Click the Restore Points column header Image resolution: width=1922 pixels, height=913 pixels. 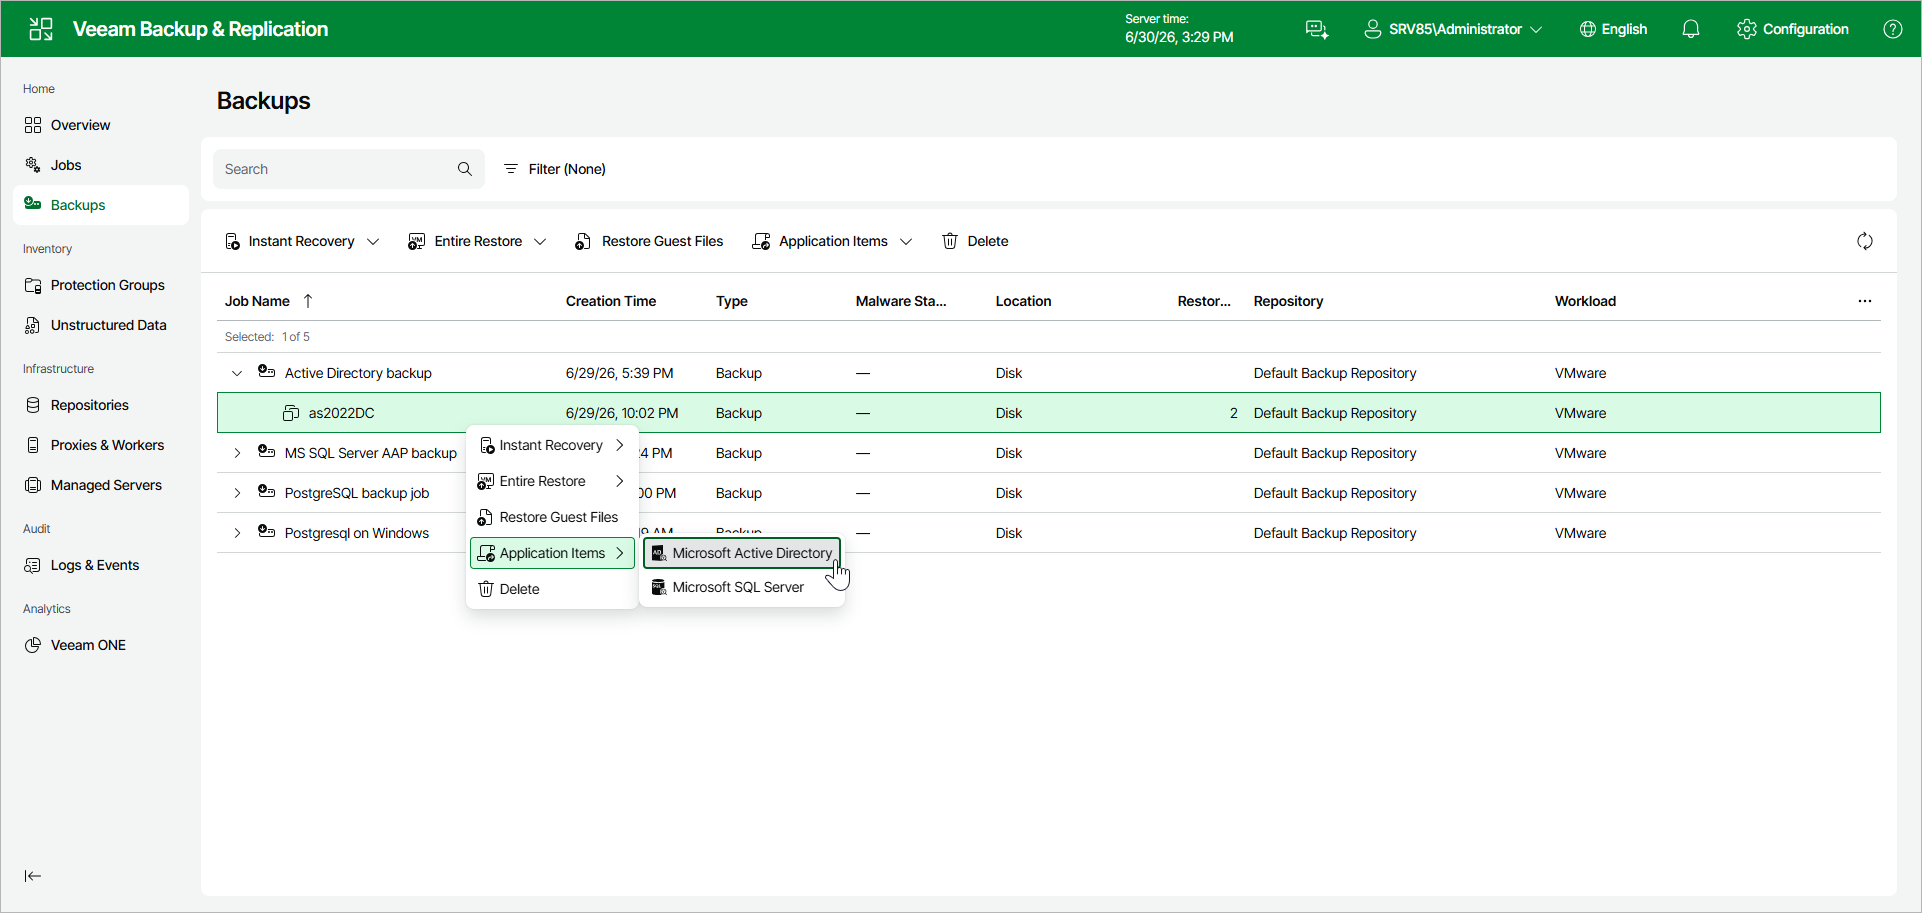[1204, 301]
